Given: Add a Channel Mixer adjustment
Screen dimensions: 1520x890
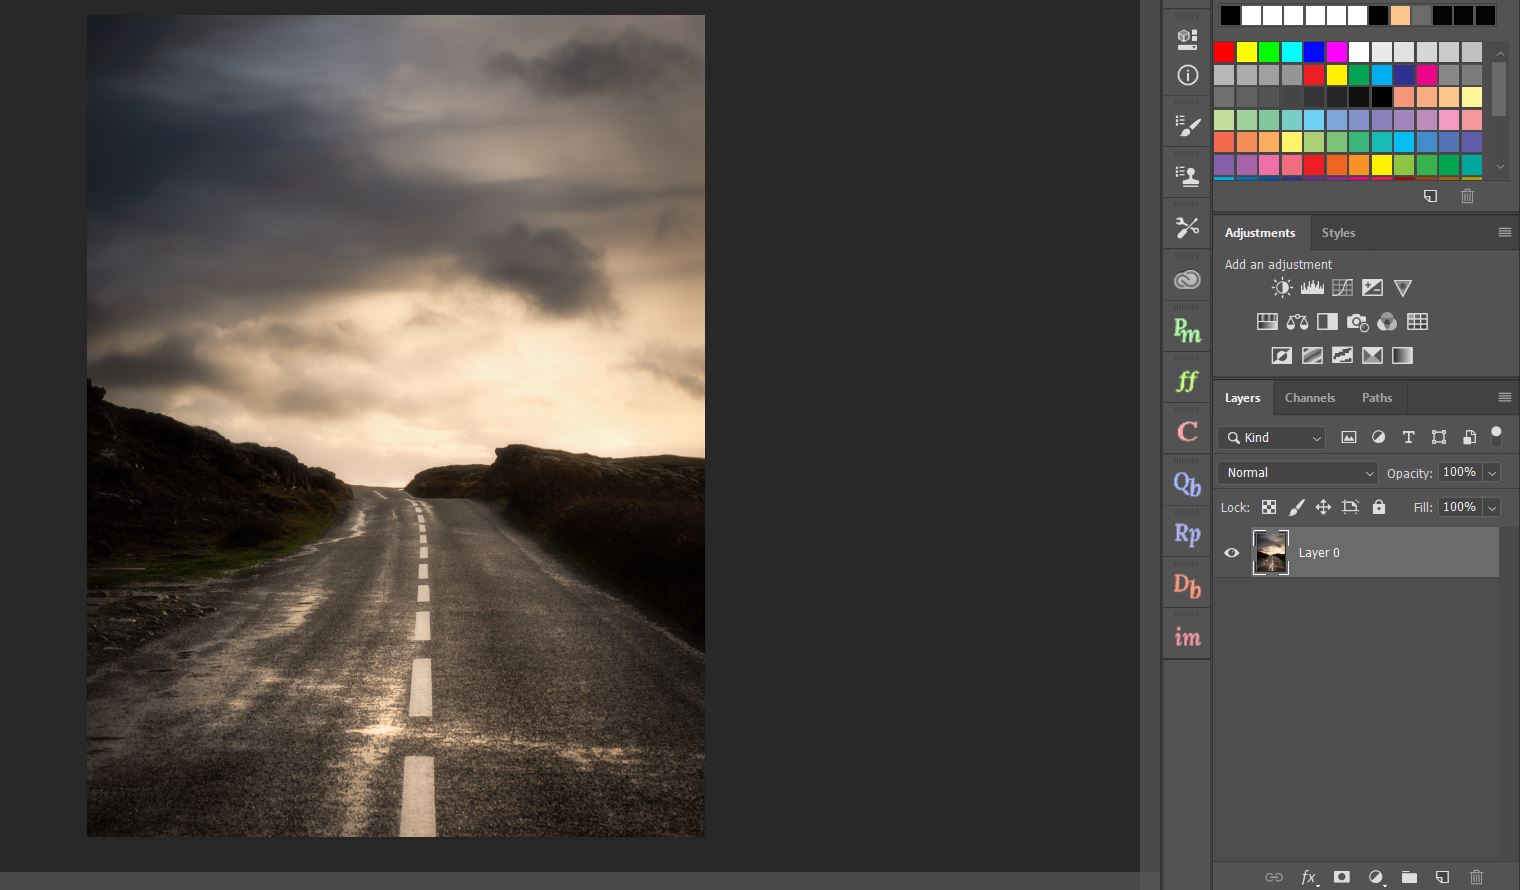Looking at the screenshot, I should coord(1387,322).
